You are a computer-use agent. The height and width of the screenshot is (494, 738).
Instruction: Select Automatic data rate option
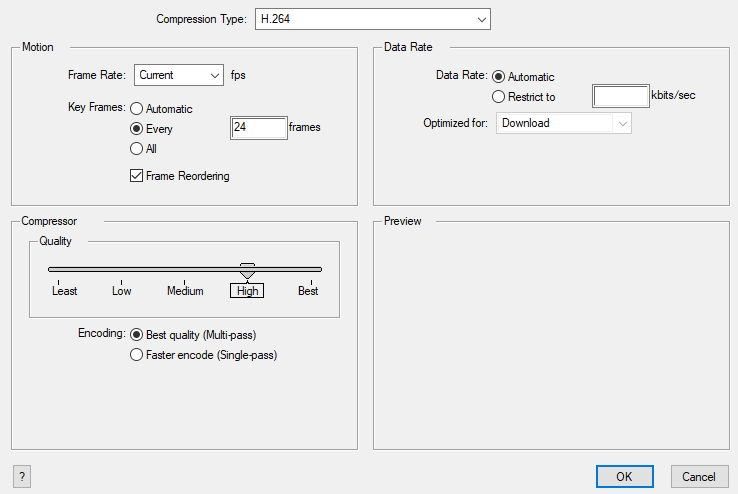tap(499, 77)
